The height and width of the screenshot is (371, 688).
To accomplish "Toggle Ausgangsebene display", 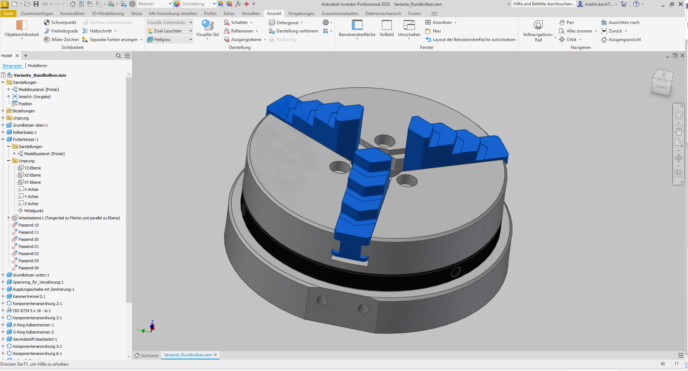I will (x=244, y=39).
